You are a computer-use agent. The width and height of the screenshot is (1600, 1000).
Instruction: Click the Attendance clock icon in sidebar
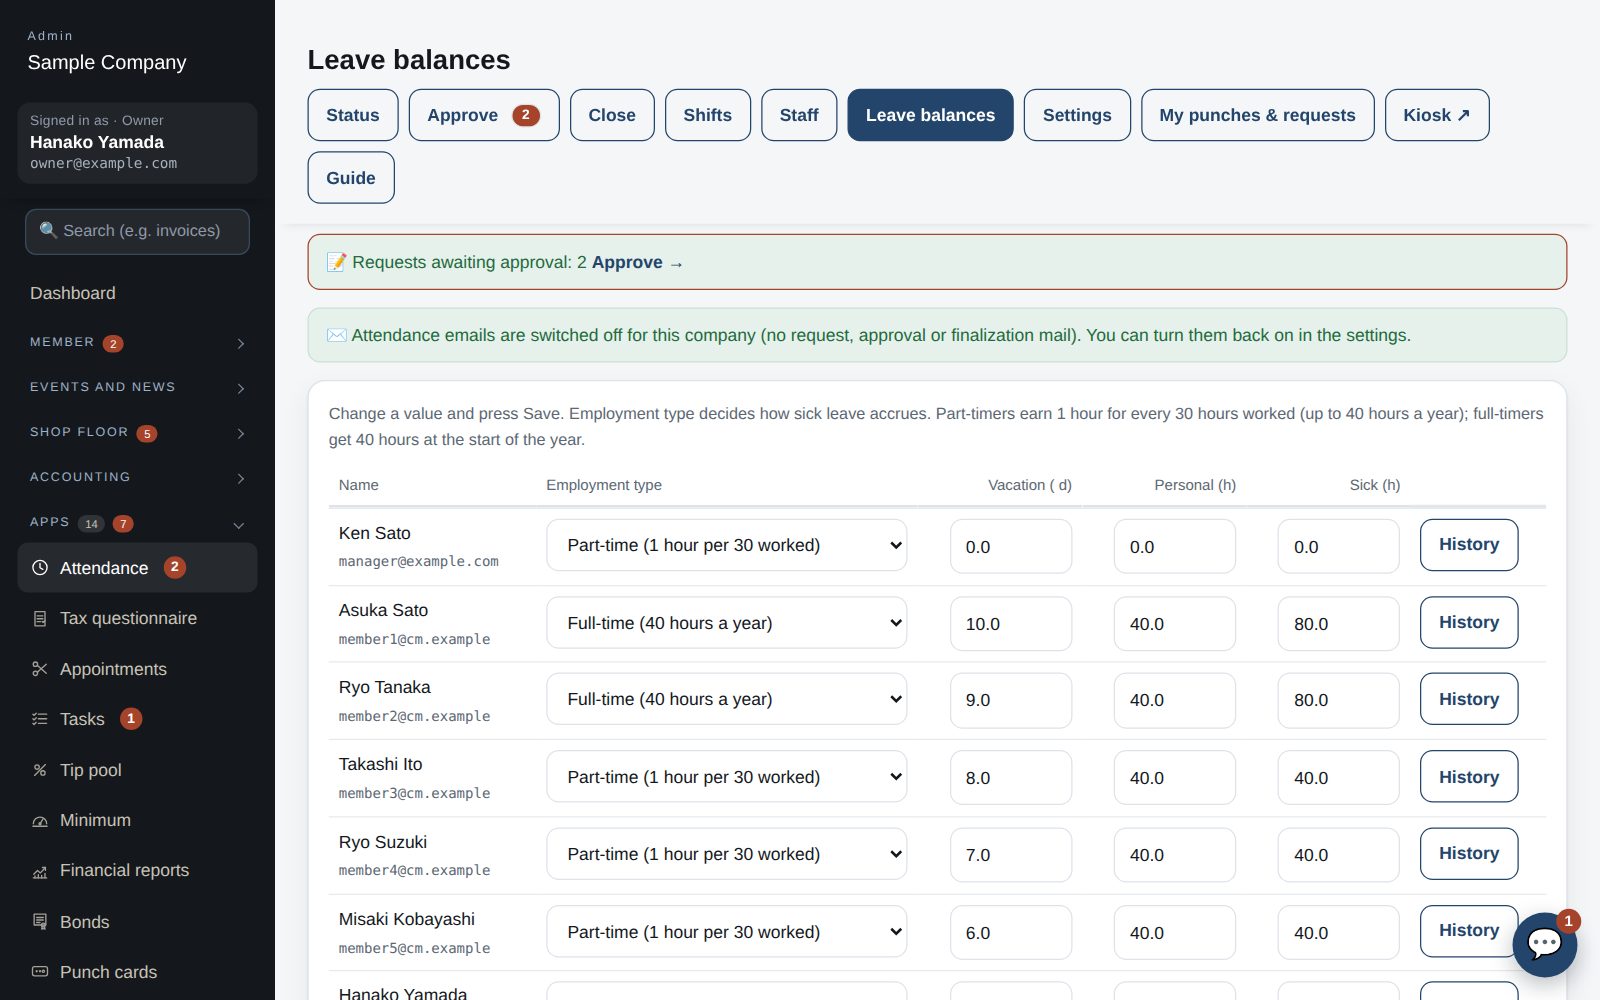point(40,568)
